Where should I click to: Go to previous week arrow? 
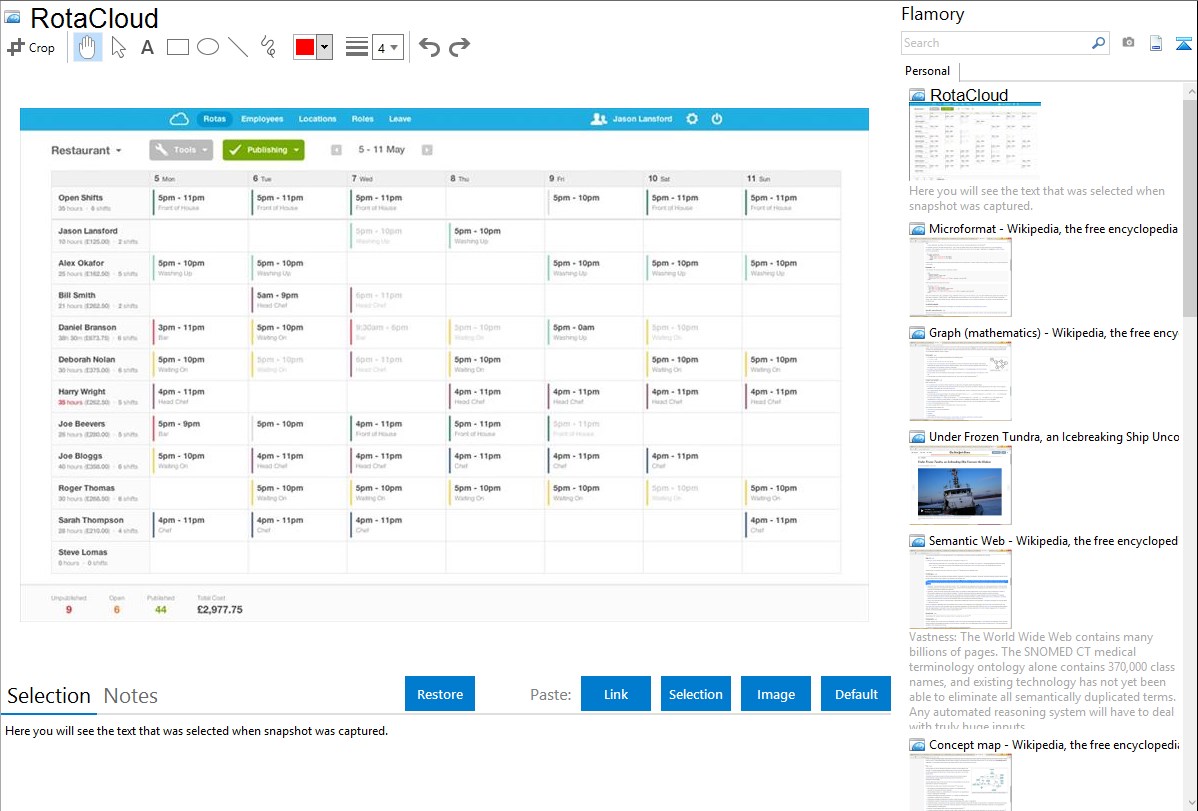pos(336,150)
